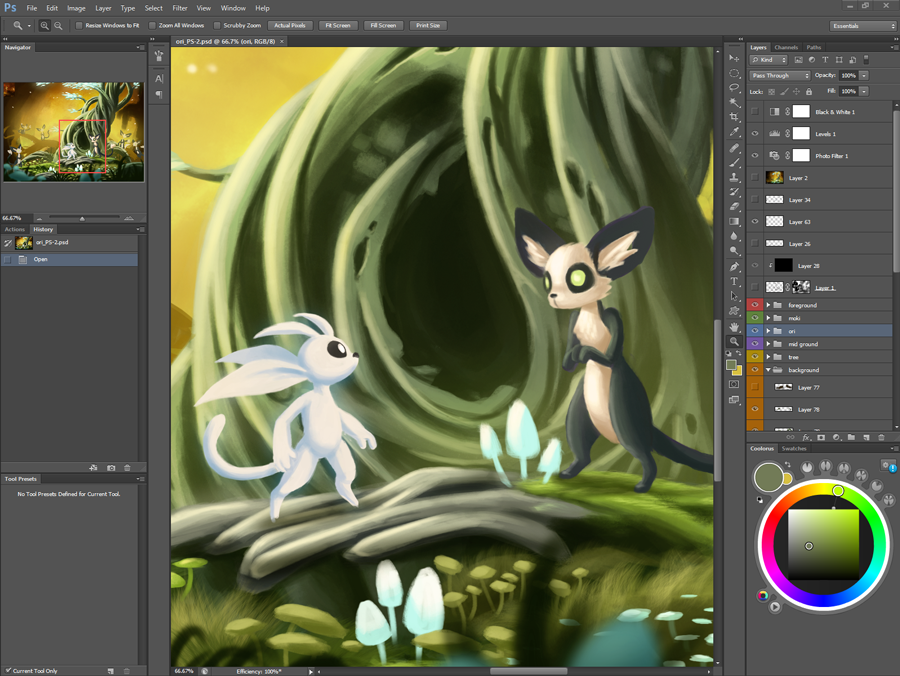Viewport: 900px width, 676px height.
Task: Select the Elliptical Marquee tool
Action: [x=734, y=73]
